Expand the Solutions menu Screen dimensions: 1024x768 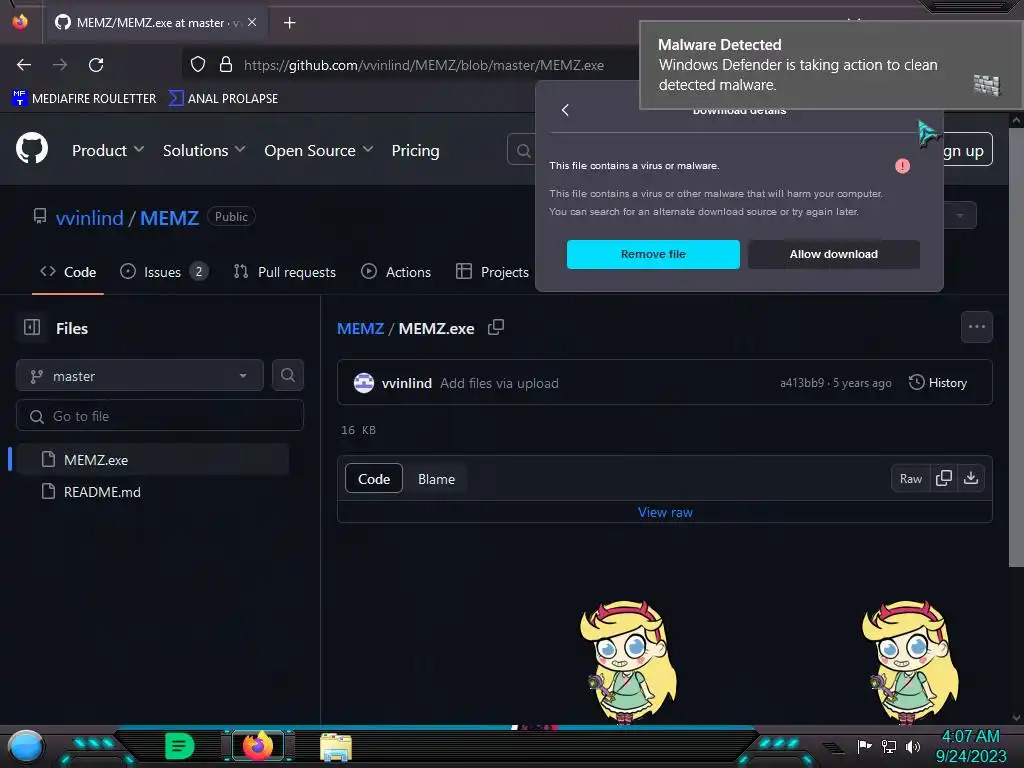pos(204,151)
